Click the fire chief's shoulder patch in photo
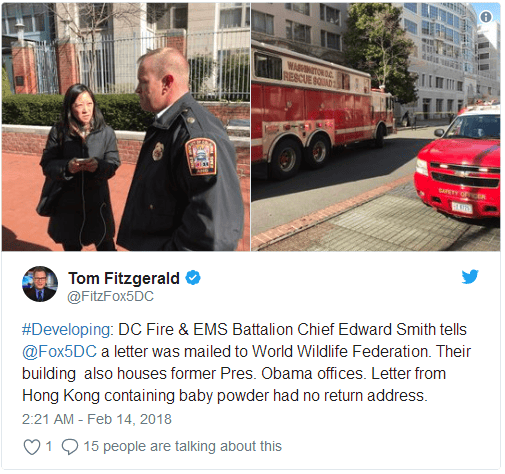The width and height of the screenshot is (505, 474). (x=201, y=157)
